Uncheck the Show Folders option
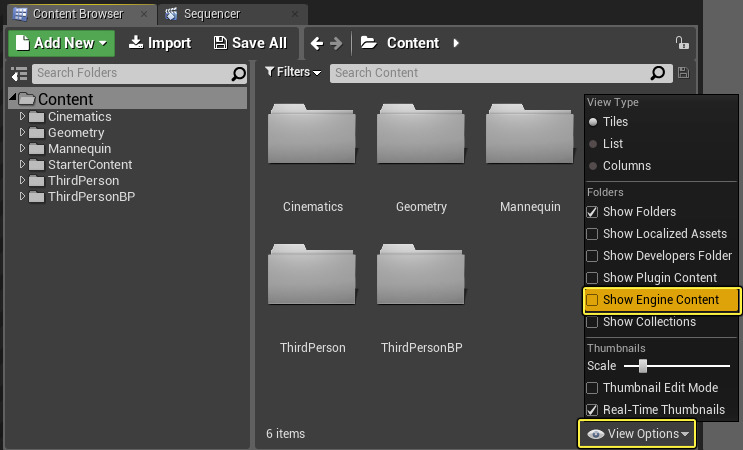743x450 pixels. [x=593, y=212]
